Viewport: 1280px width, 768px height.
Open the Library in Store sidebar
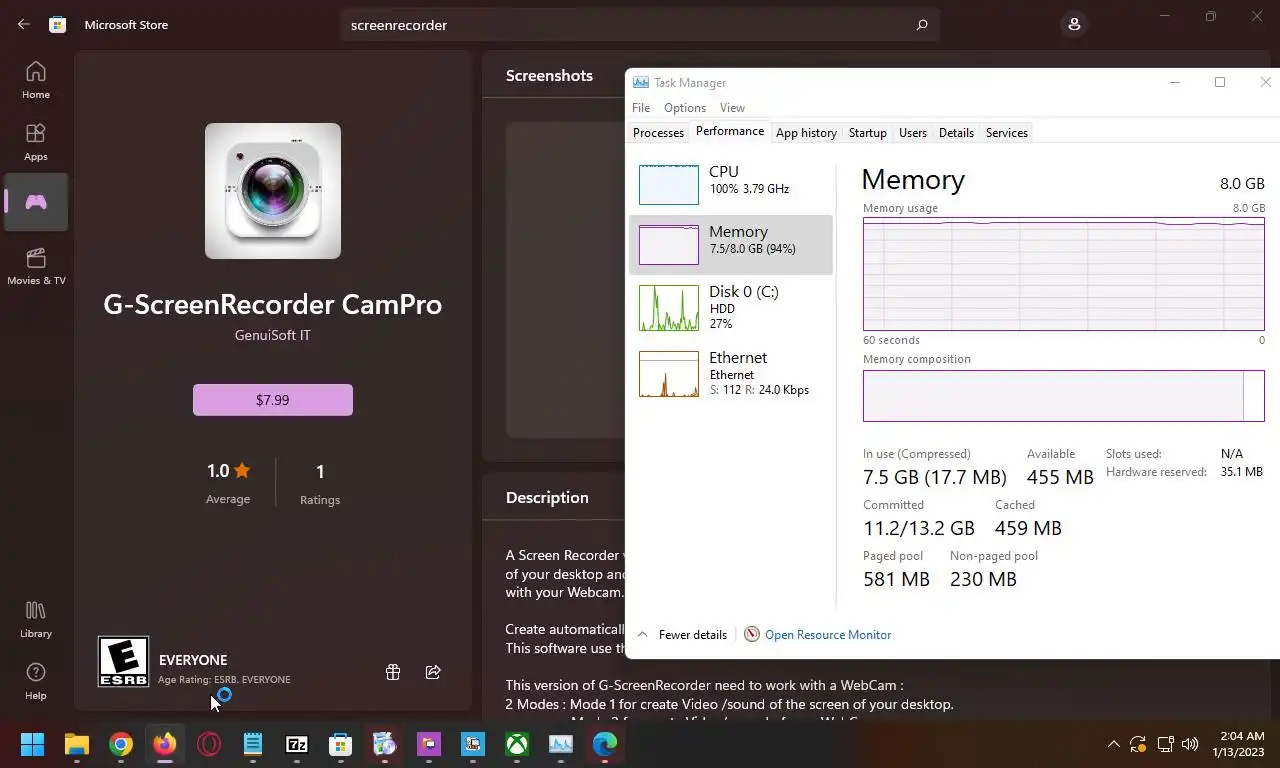click(x=36, y=619)
